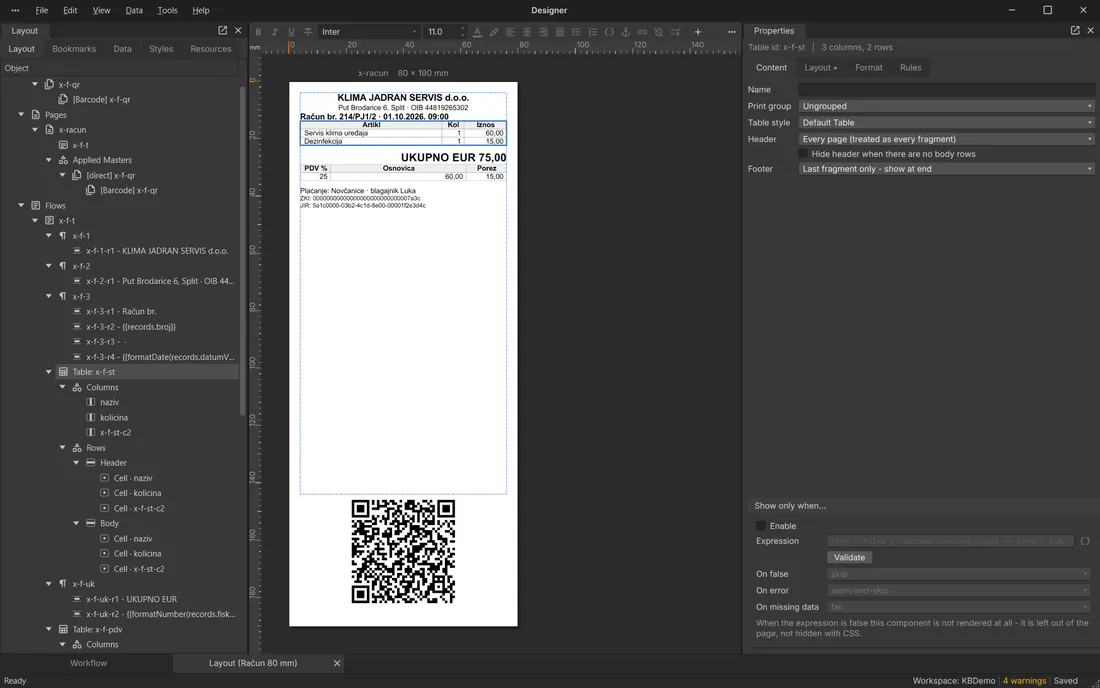Justify text alignment
This screenshot has width=1100, height=688.
point(560,32)
